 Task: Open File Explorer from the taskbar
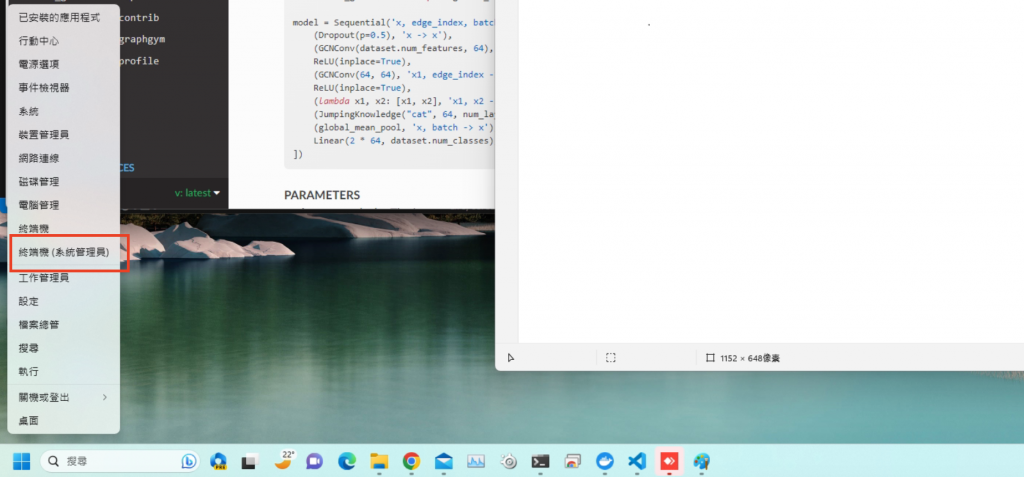tap(379, 462)
